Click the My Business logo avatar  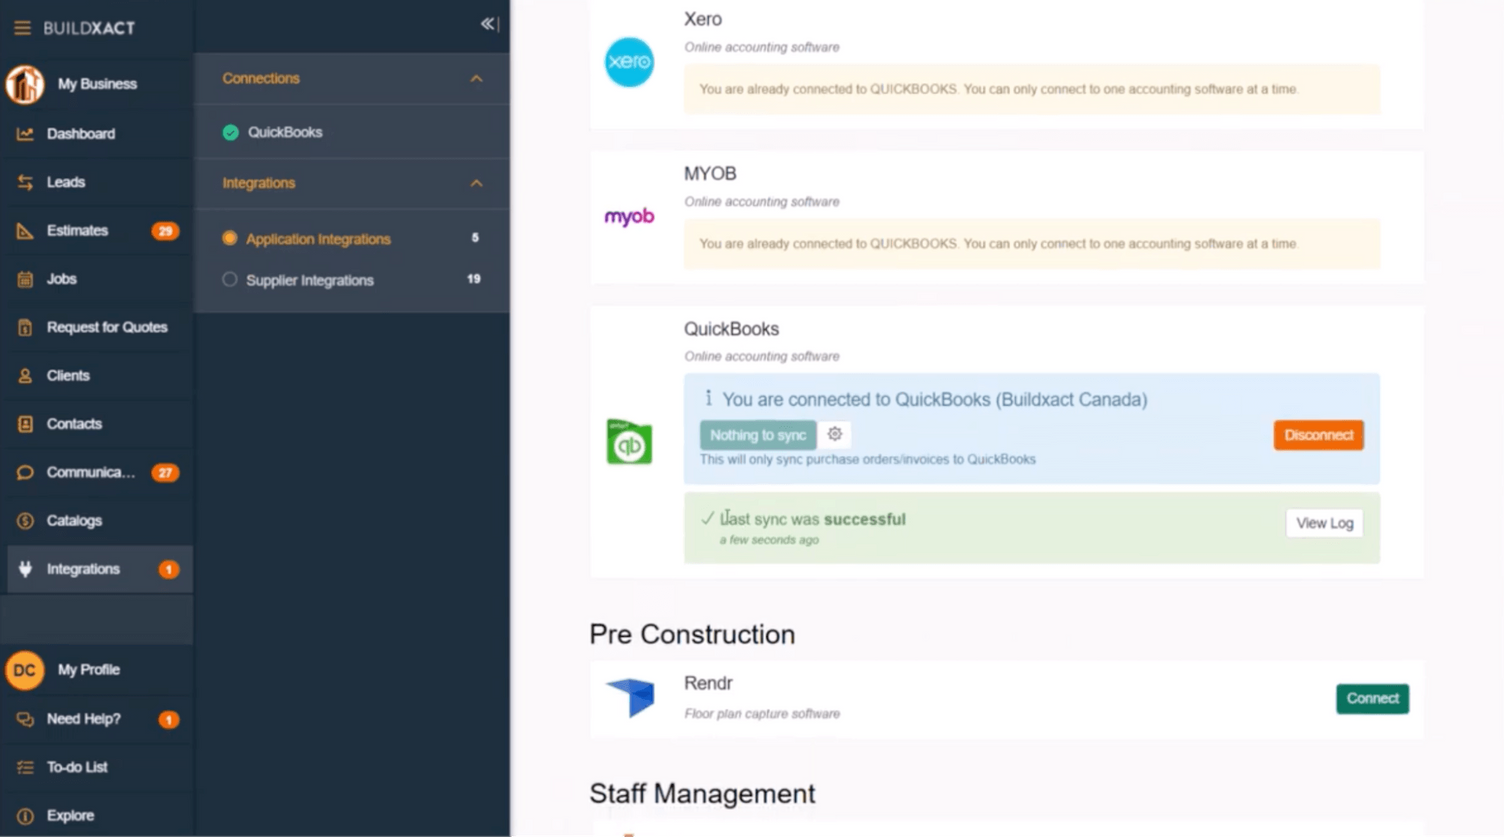(x=25, y=84)
